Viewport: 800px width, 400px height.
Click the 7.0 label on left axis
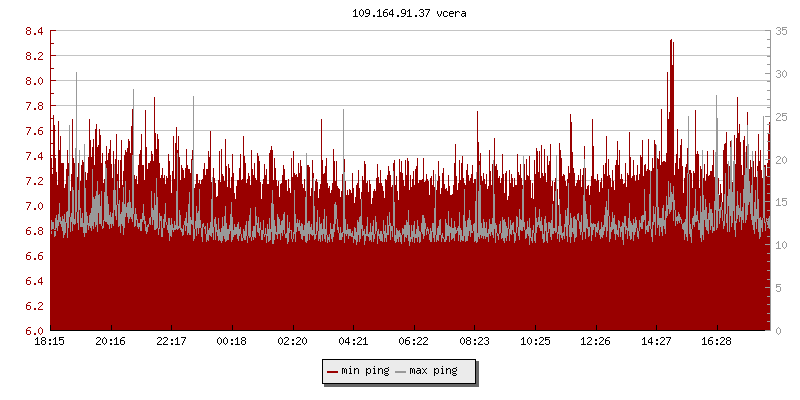(34, 206)
